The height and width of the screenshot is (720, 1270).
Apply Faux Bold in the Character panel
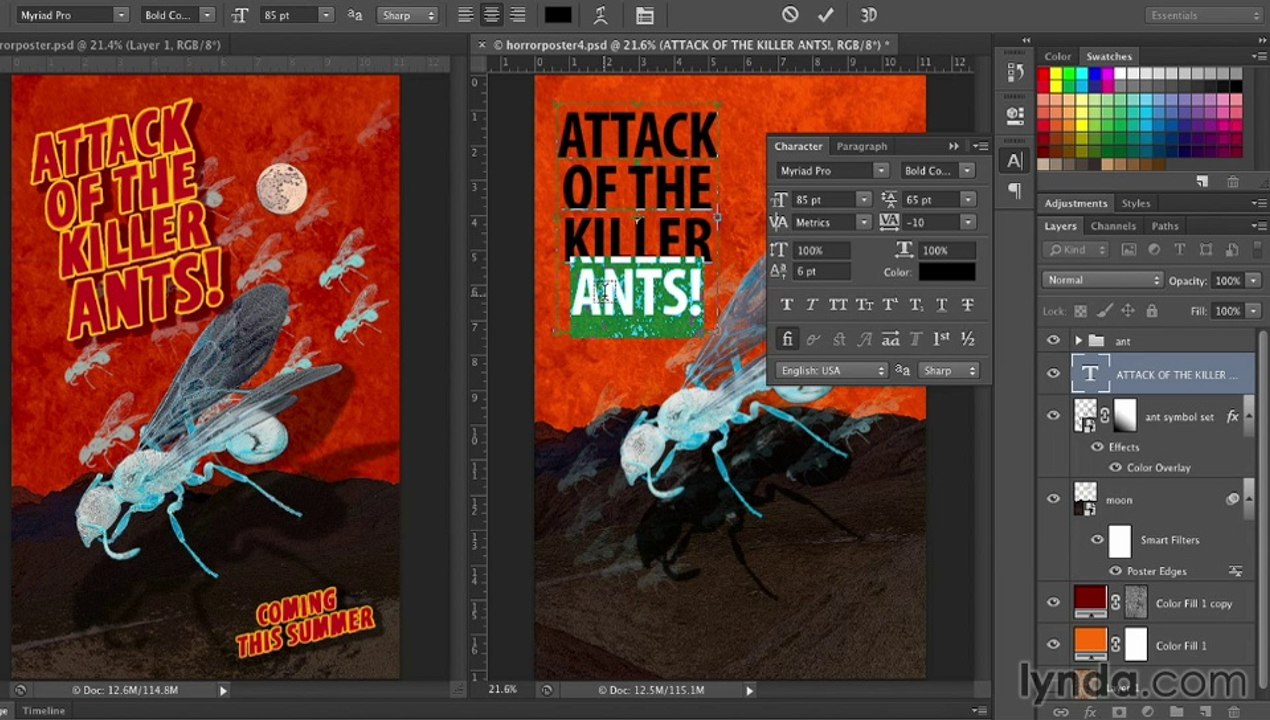pyautogui.click(x=786, y=305)
